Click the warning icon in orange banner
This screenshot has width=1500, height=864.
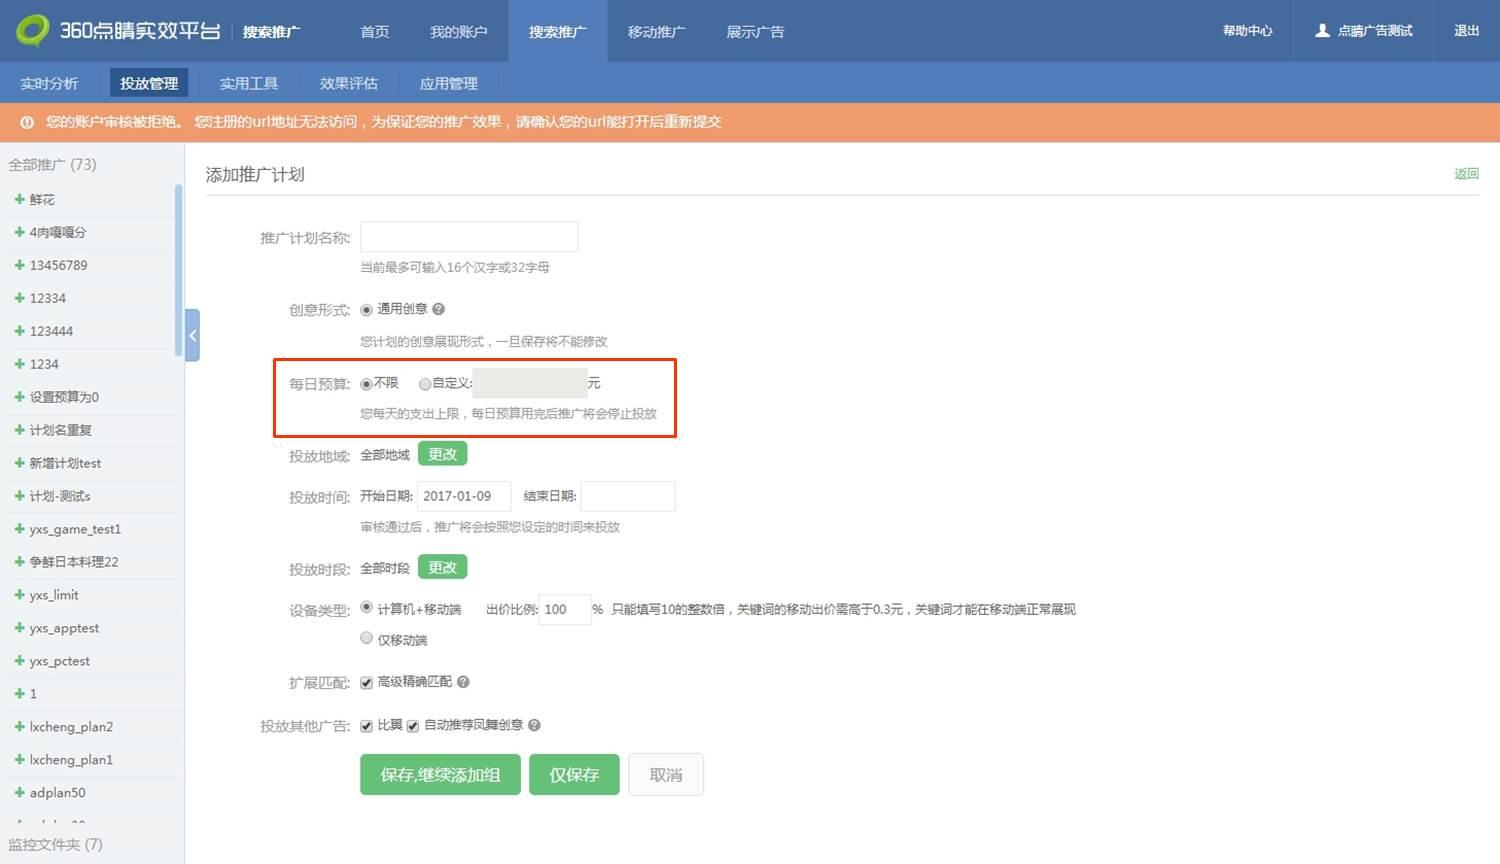click(27, 122)
